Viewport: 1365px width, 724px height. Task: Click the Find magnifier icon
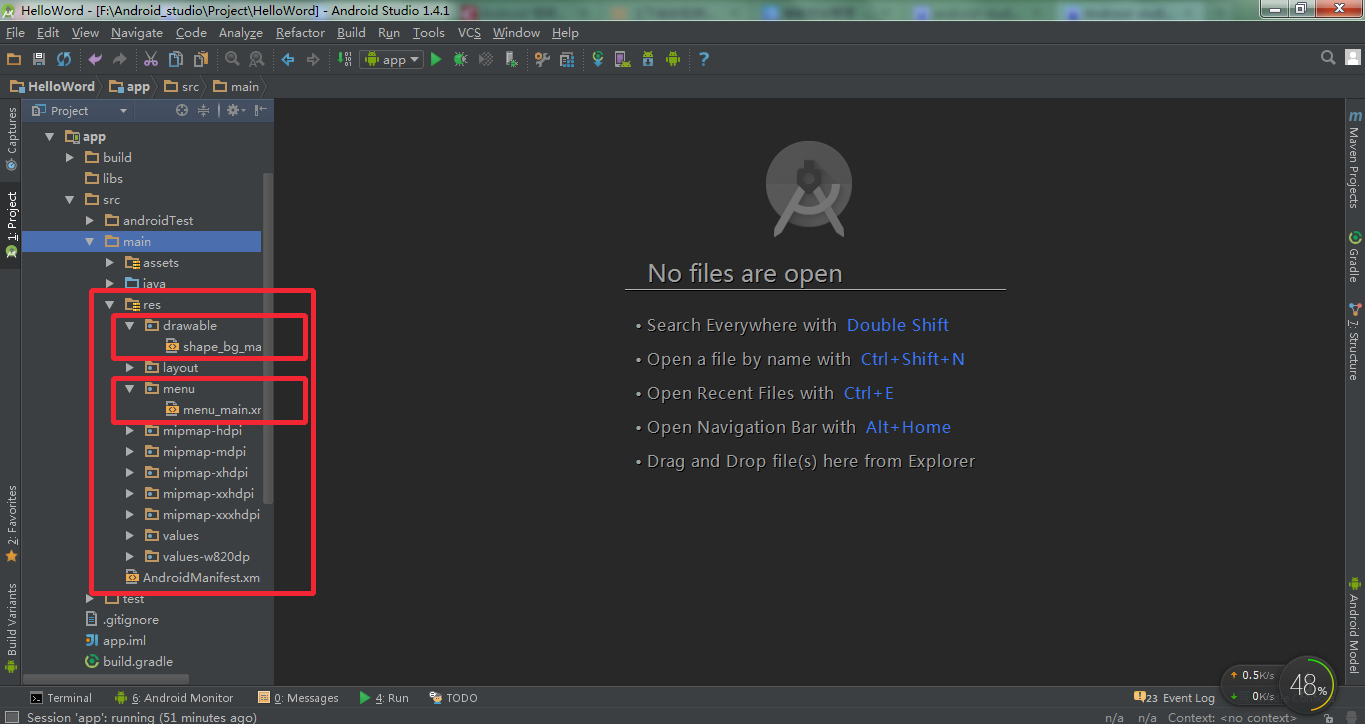232,59
